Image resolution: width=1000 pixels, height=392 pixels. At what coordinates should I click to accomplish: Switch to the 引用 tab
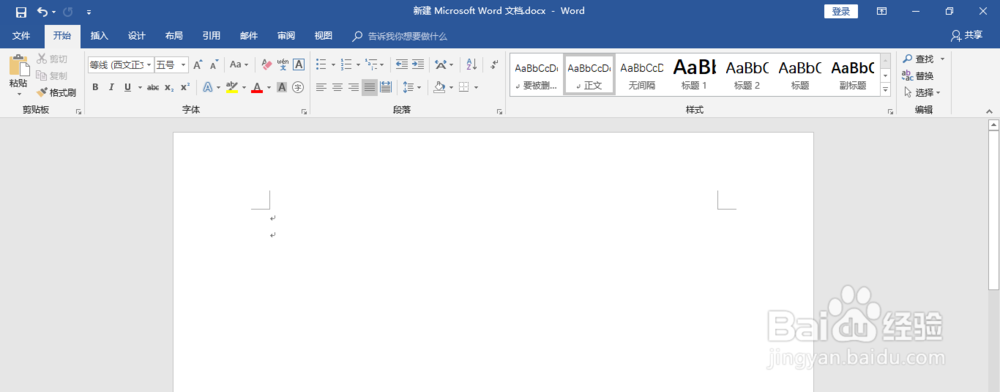(x=211, y=36)
